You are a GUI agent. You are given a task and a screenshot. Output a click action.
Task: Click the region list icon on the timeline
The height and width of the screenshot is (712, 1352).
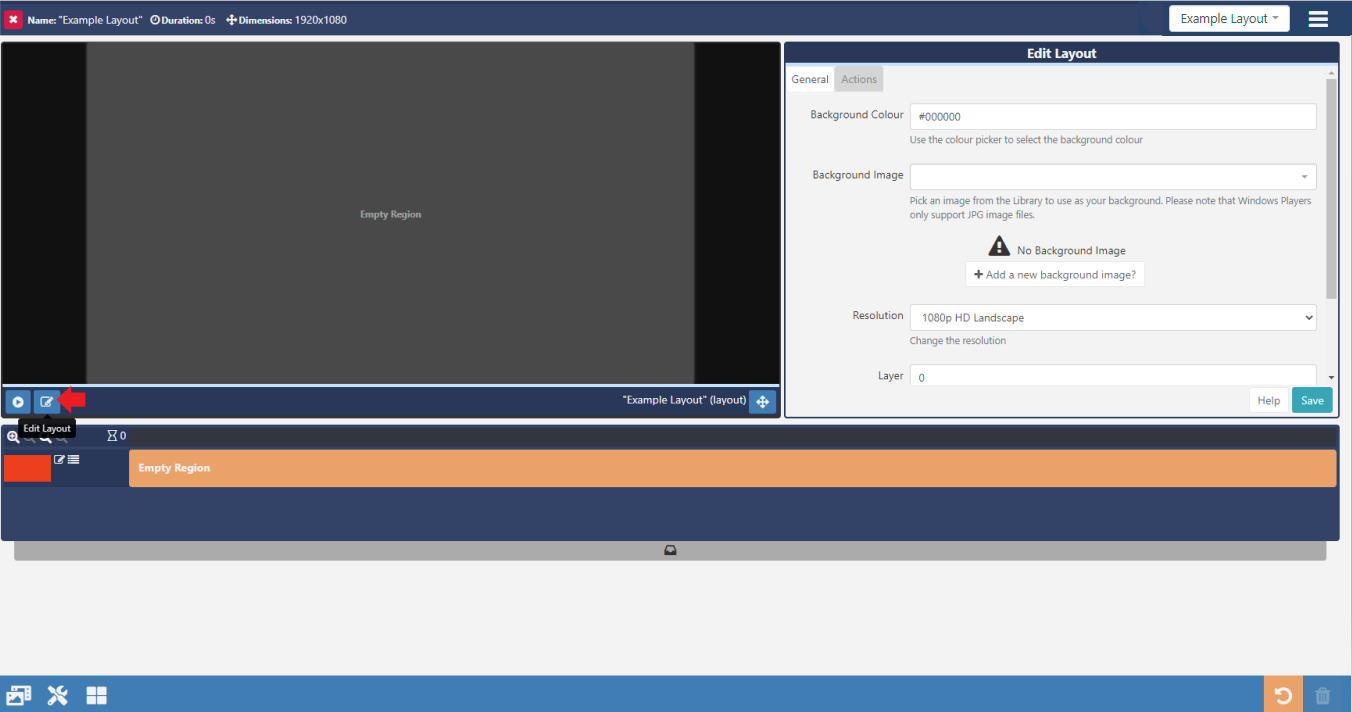[72, 459]
